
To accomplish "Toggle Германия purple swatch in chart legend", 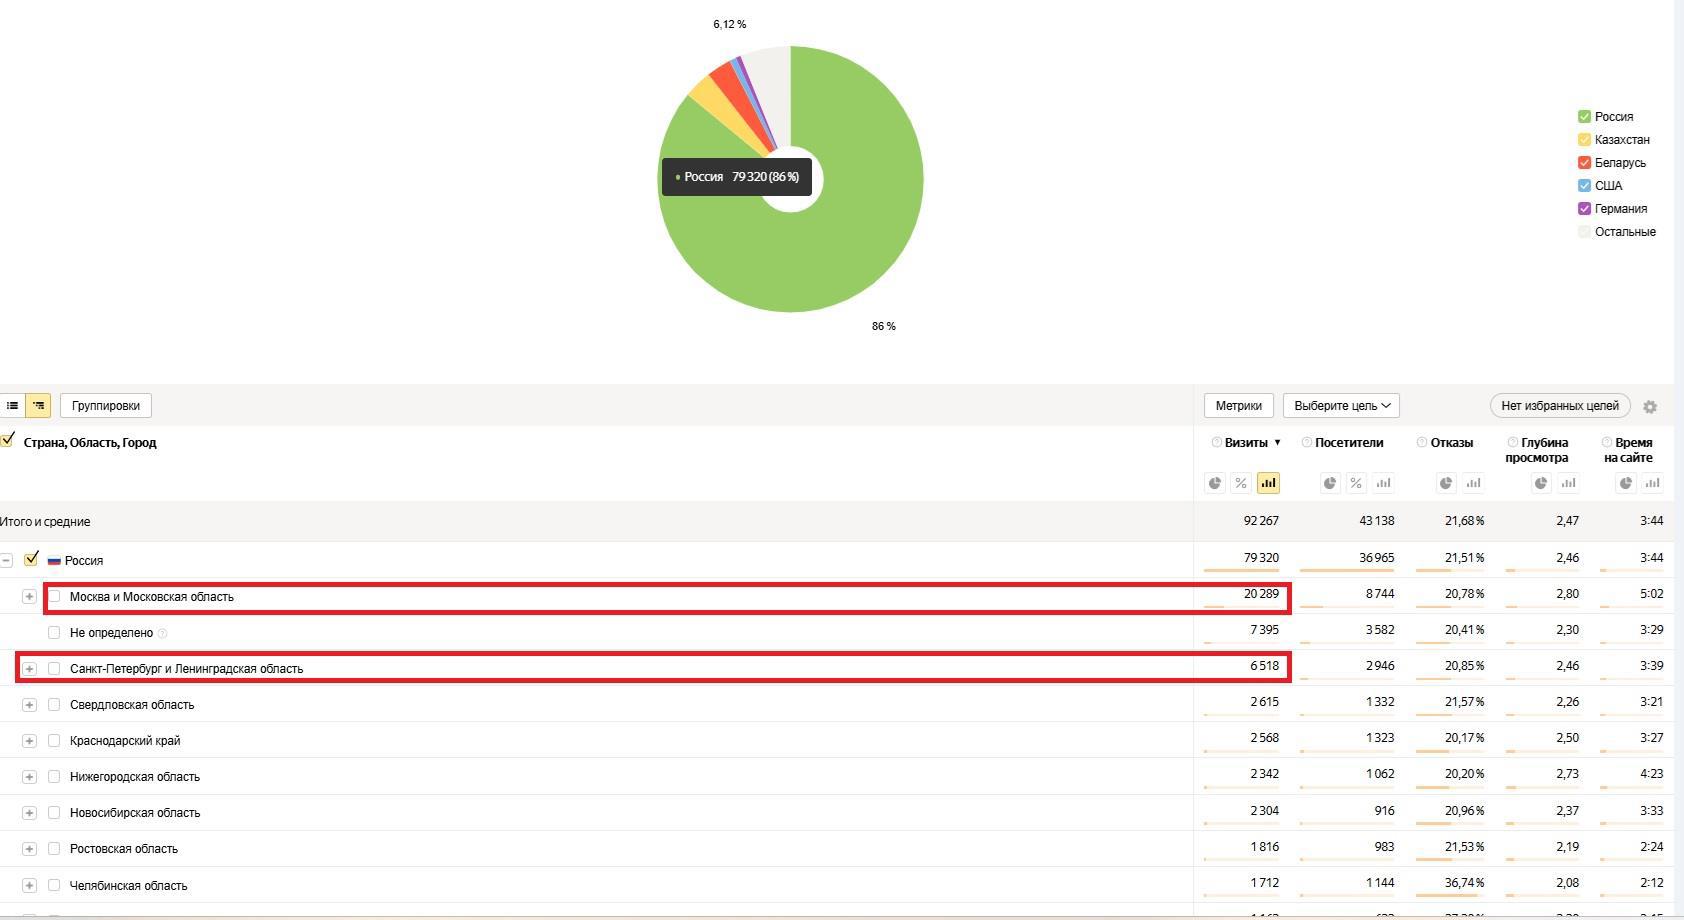I will (1584, 209).
